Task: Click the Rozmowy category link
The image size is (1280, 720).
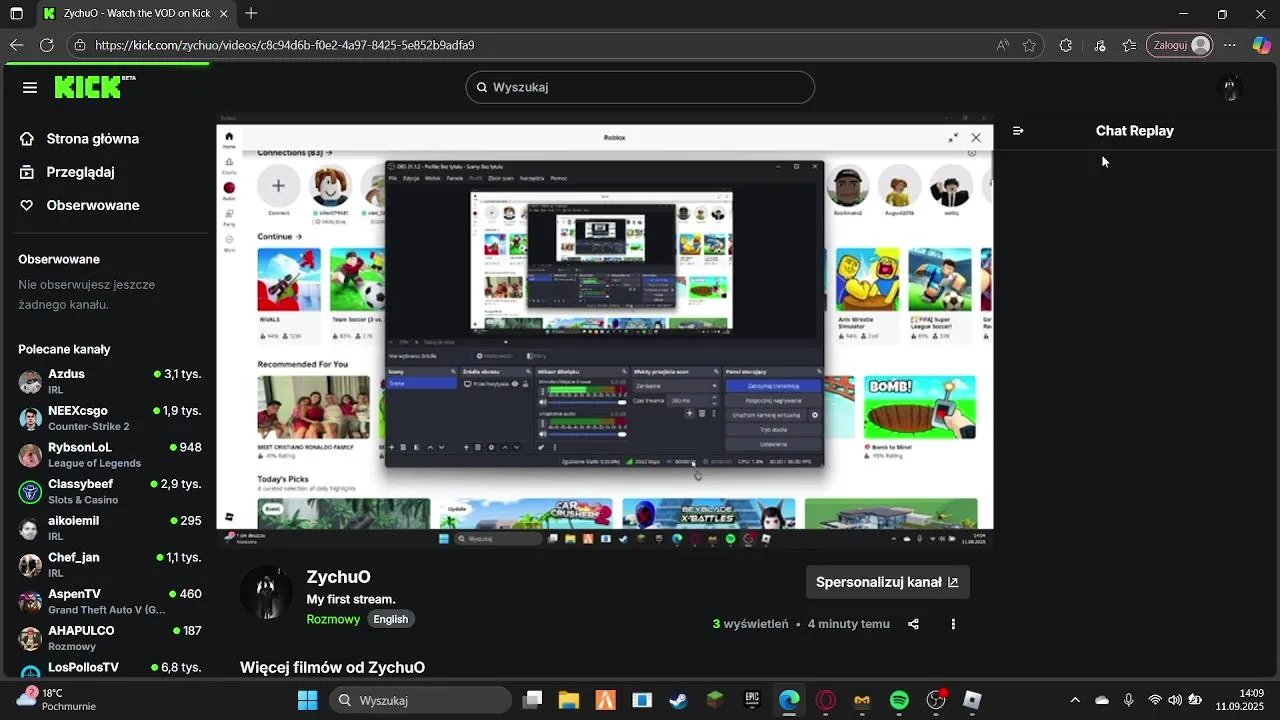Action: coord(333,619)
